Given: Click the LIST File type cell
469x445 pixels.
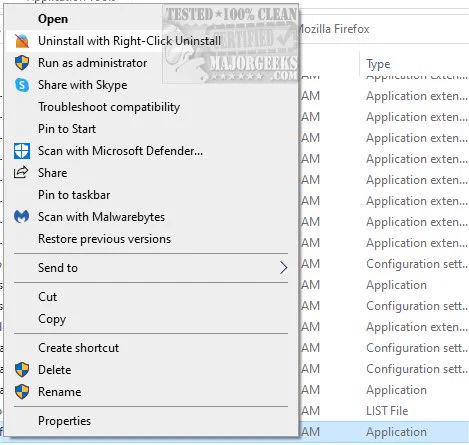Looking at the screenshot, I should point(387,411).
